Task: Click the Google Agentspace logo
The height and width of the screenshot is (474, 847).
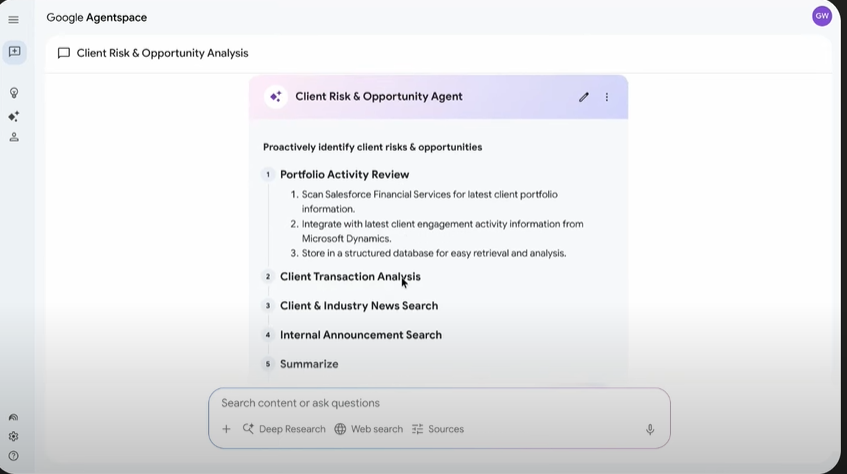Action: 97,17
